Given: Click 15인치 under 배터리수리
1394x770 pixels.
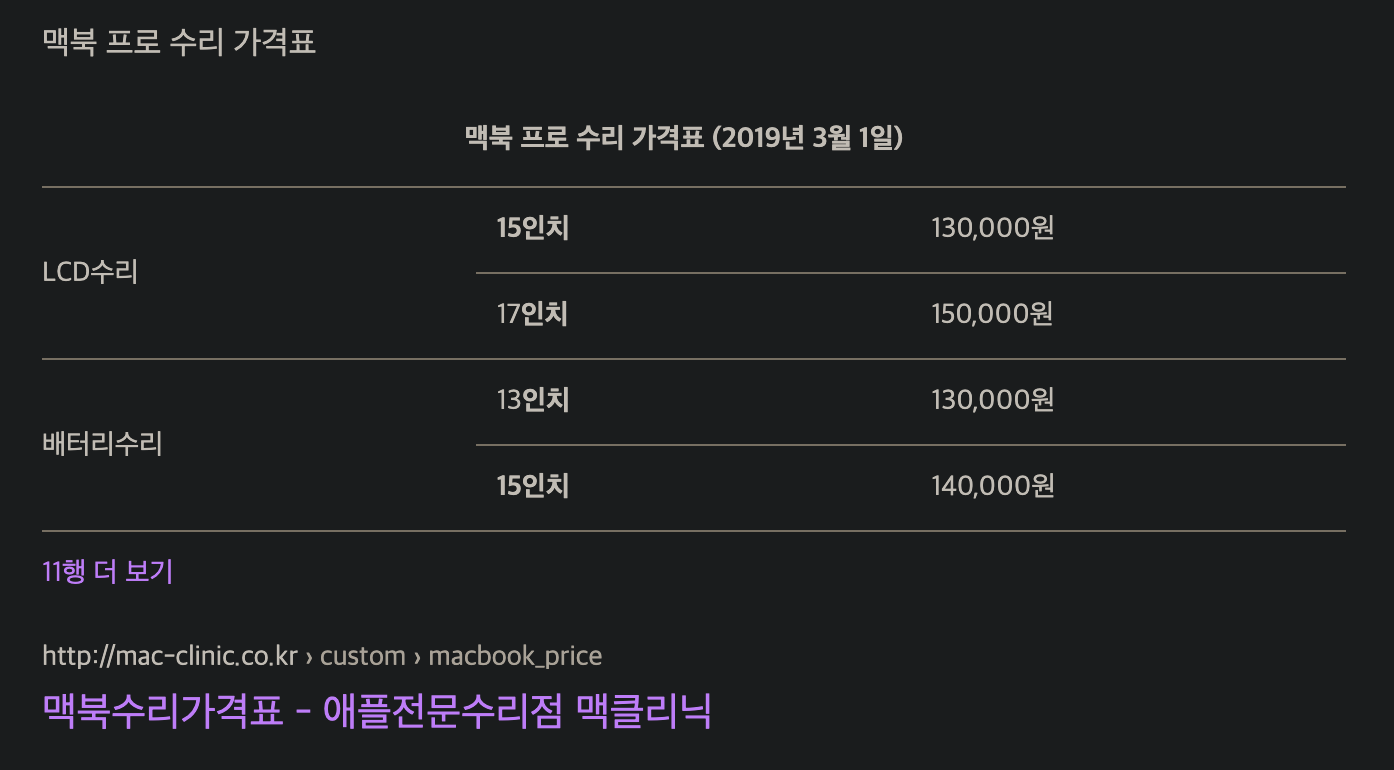Looking at the screenshot, I should point(532,487).
